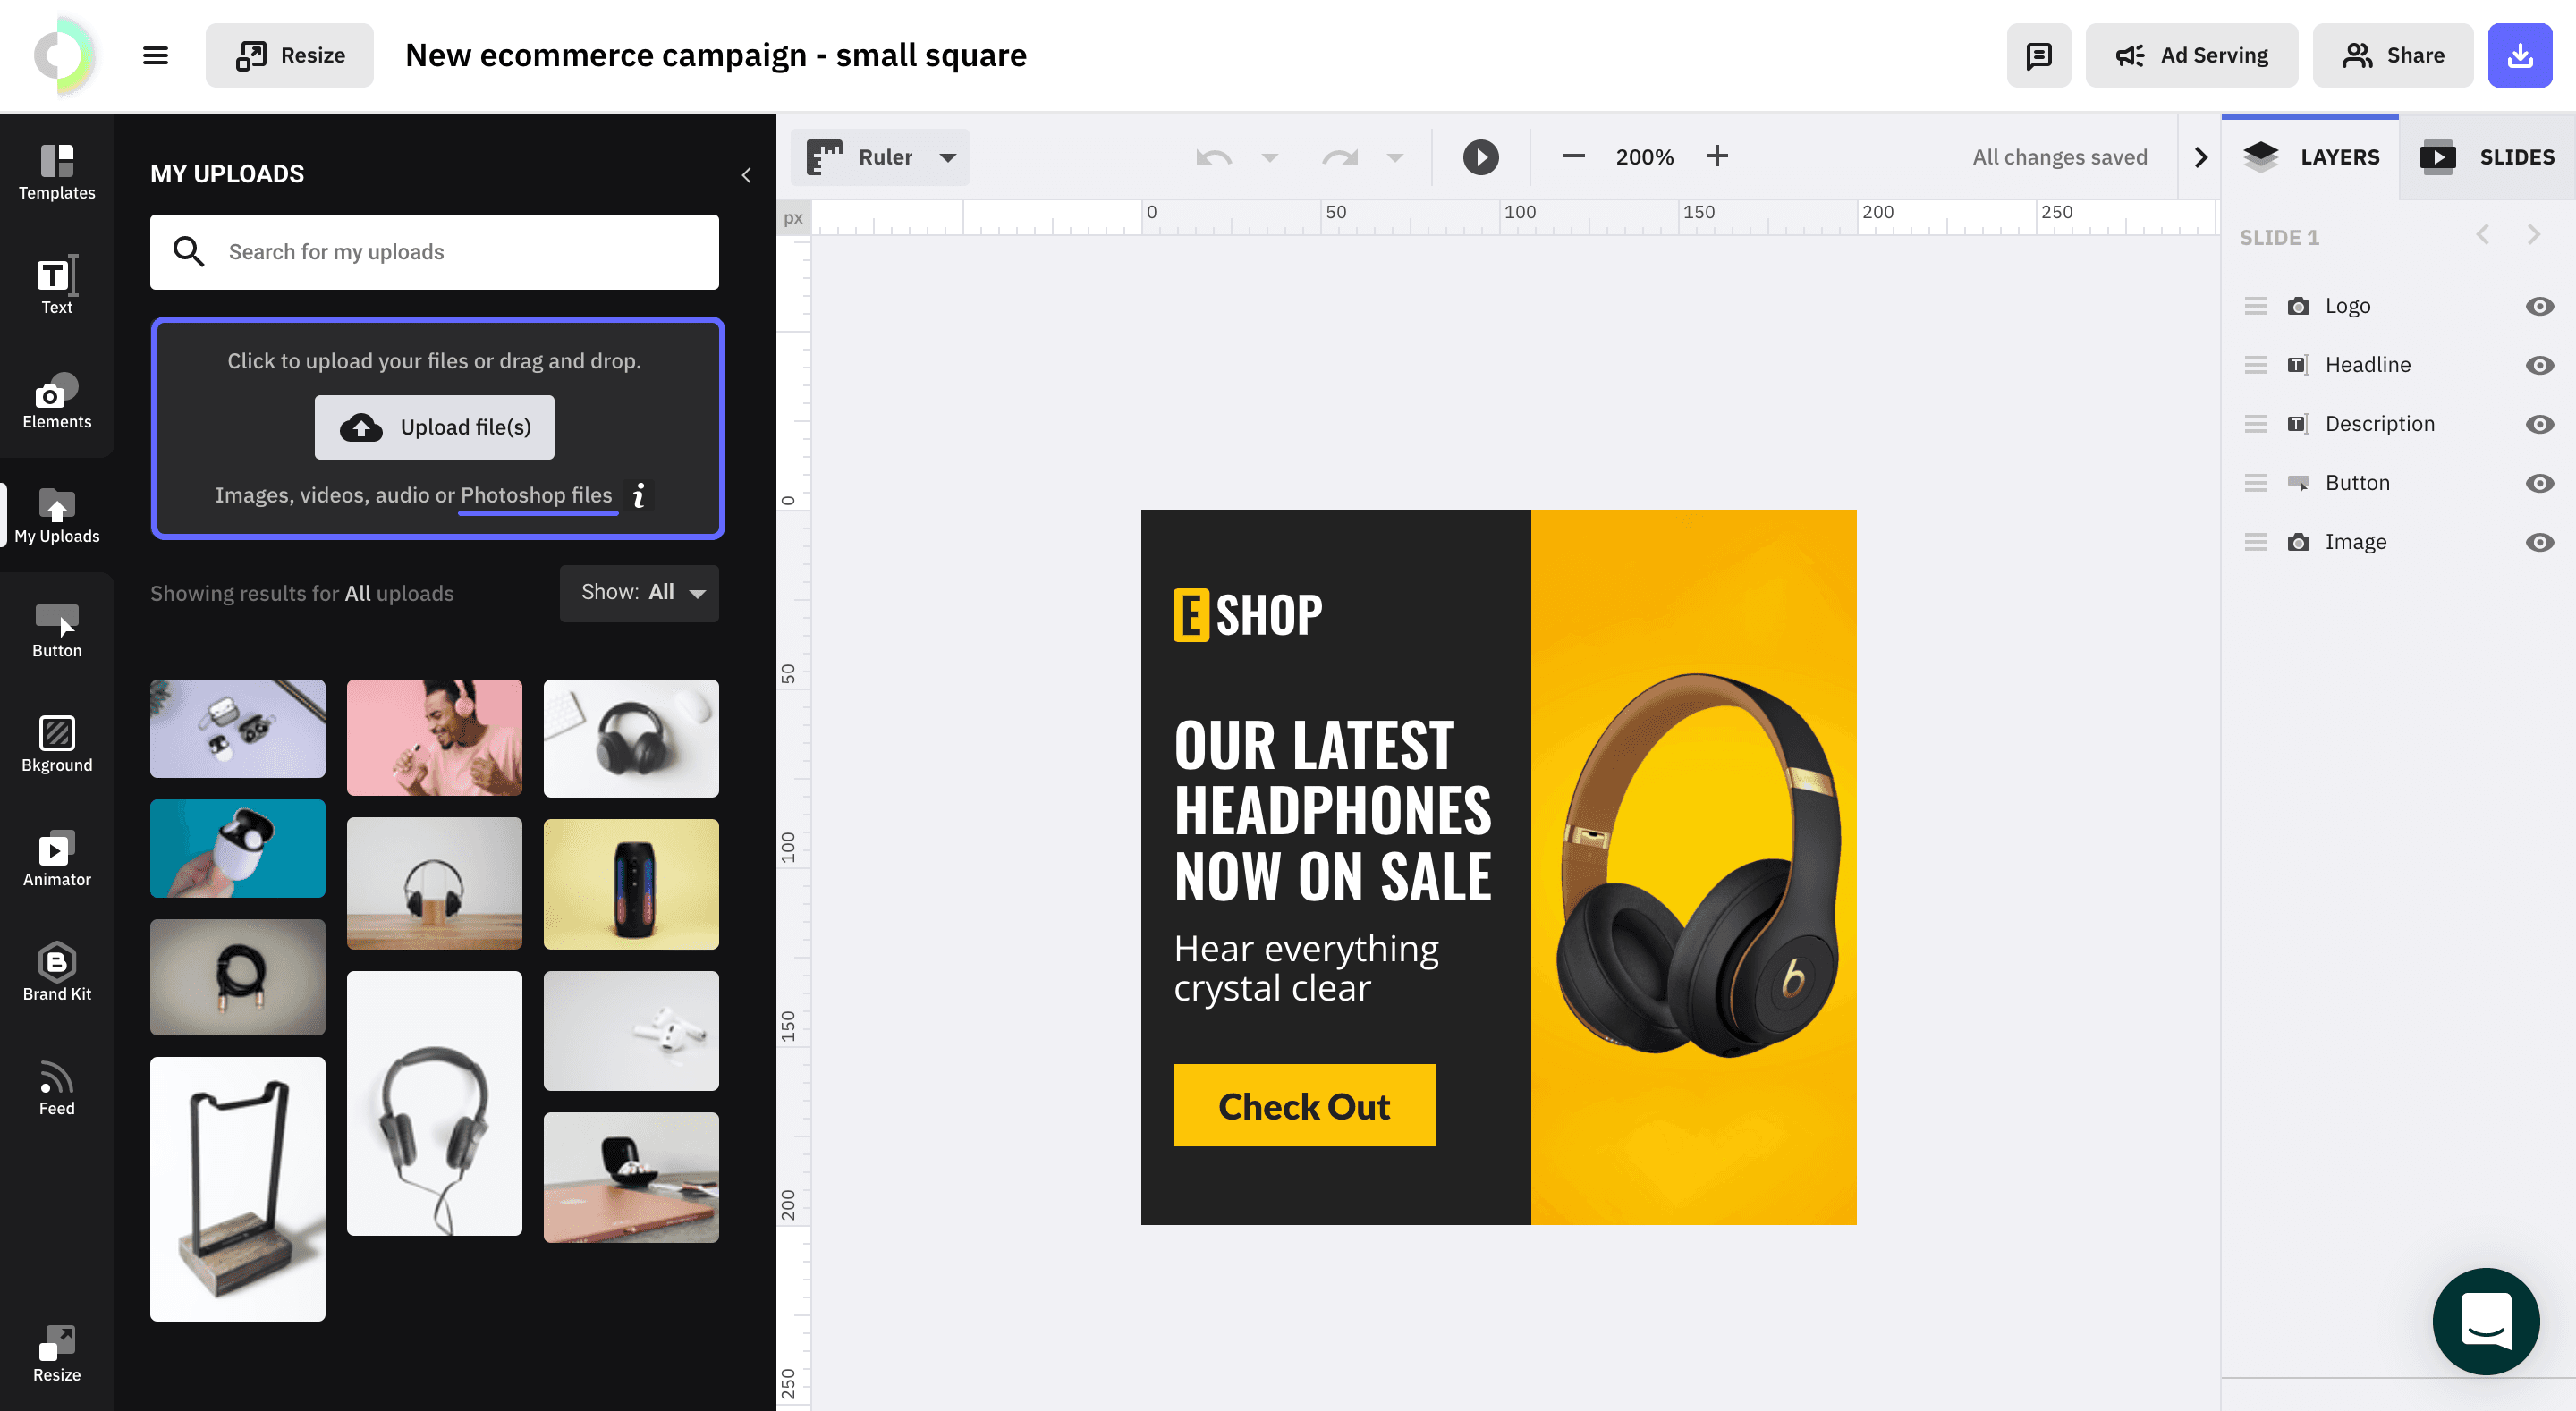Image resolution: width=2576 pixels, height=1411 pixels.
Task: Open the Brand Kit panel
Action: click(x=57, y=973)
